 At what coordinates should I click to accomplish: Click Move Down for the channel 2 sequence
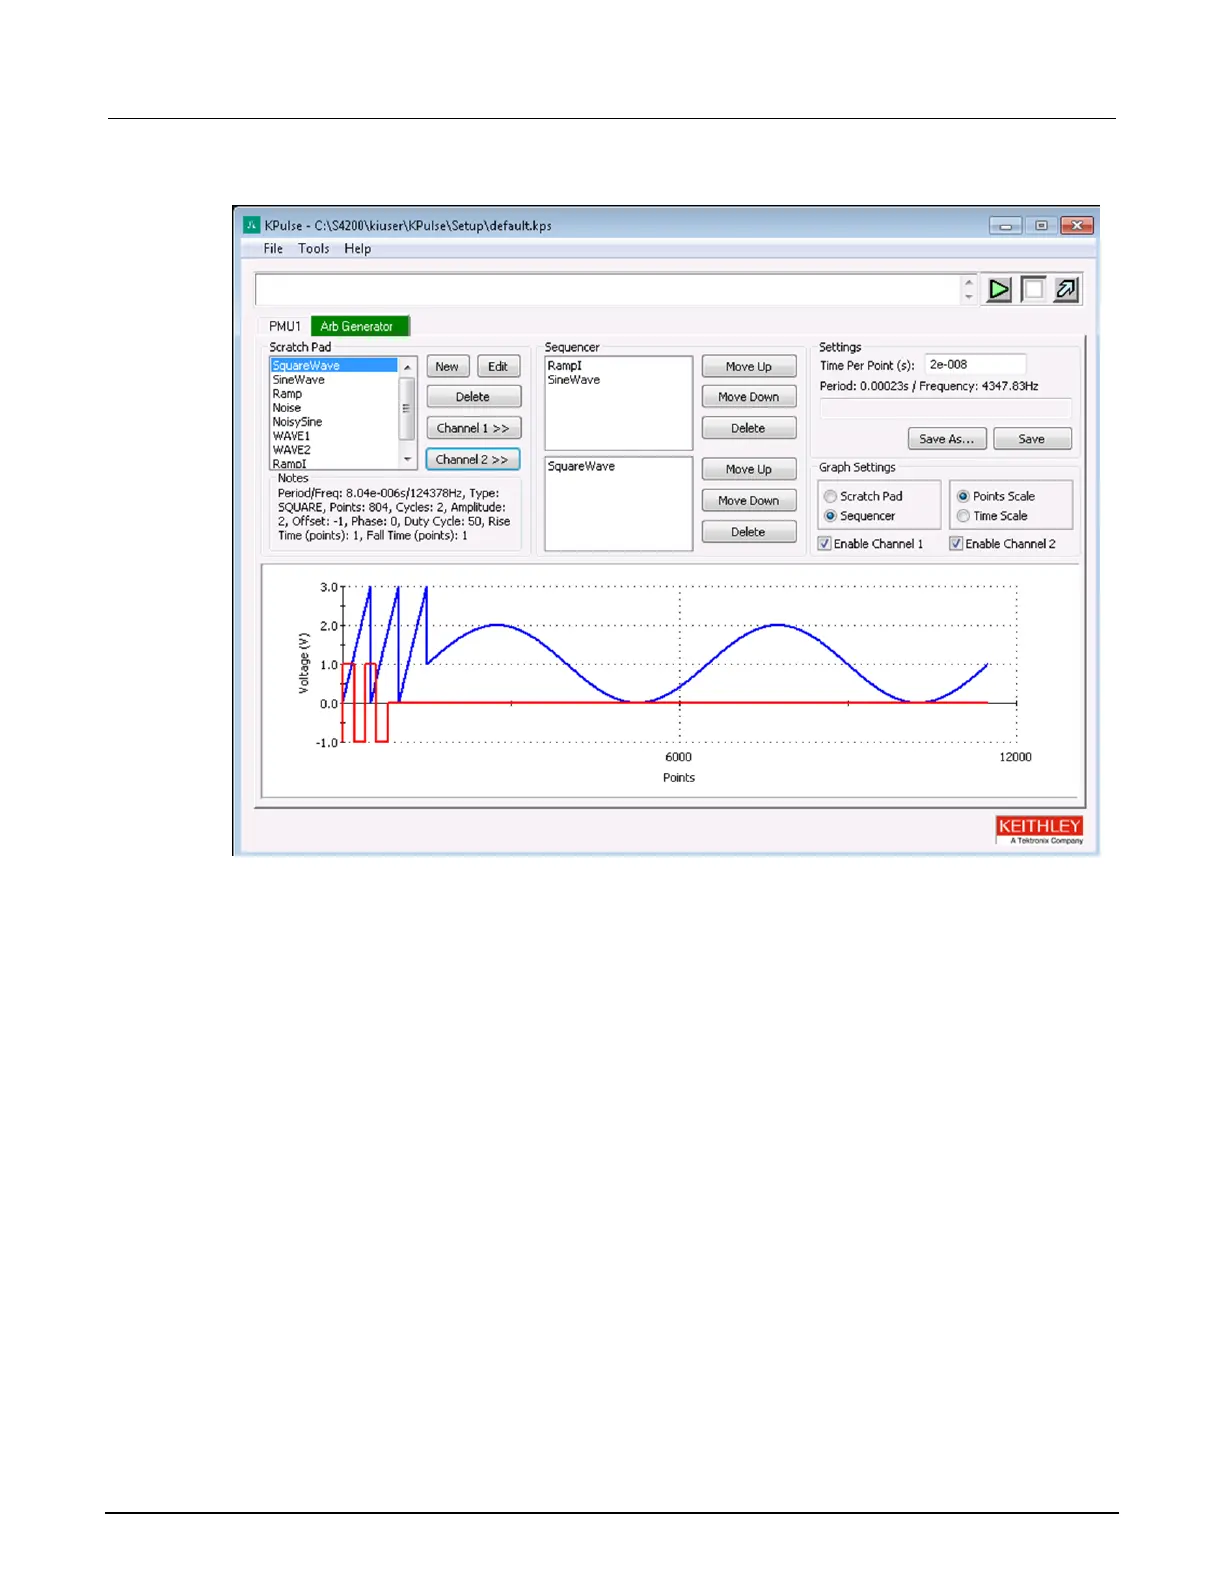click(x=749, y=501)
